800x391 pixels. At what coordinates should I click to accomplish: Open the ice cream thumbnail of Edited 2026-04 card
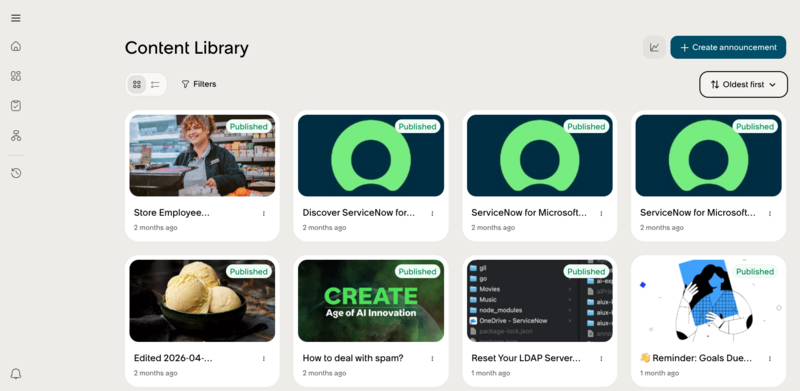[202, 301]
